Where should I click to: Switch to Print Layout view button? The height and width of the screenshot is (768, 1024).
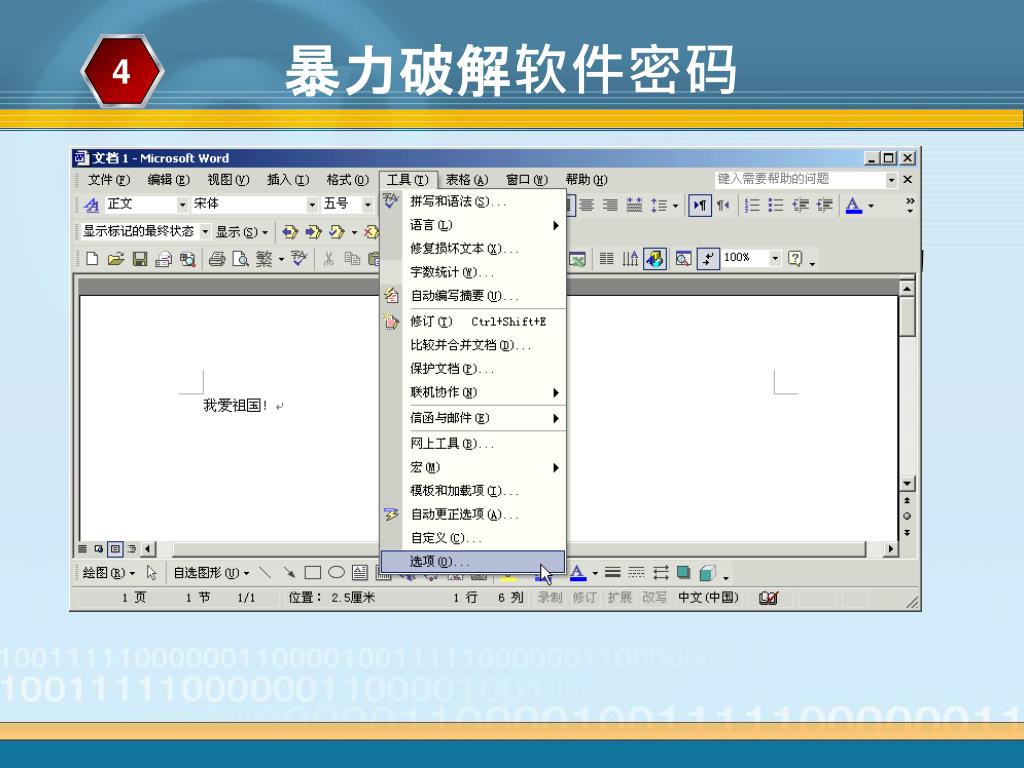point(115,549)
